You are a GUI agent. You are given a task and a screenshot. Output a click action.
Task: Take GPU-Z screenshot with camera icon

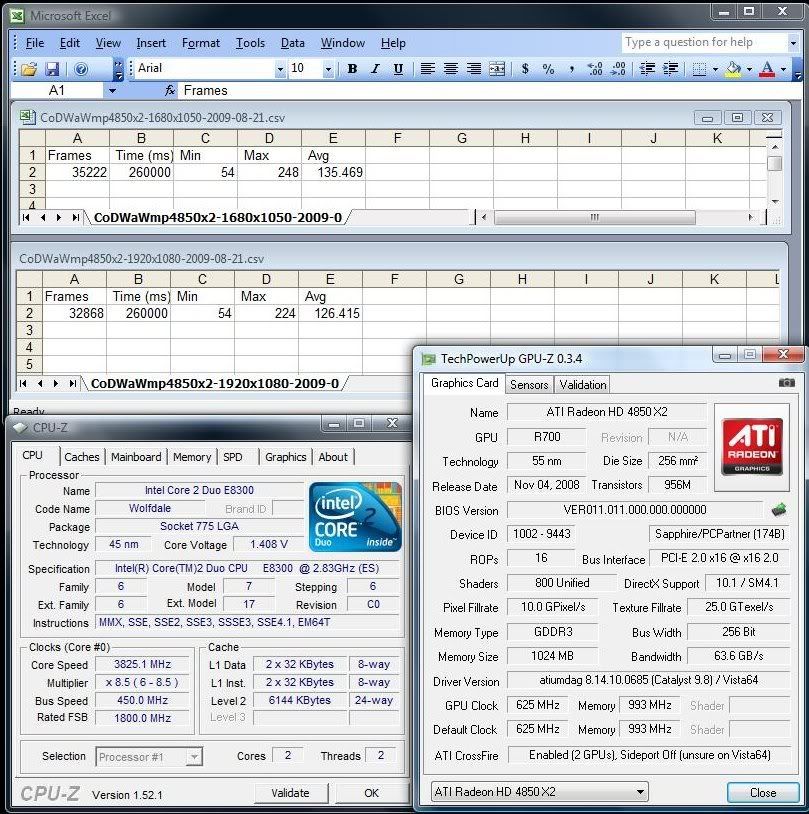tap(787, 383)
